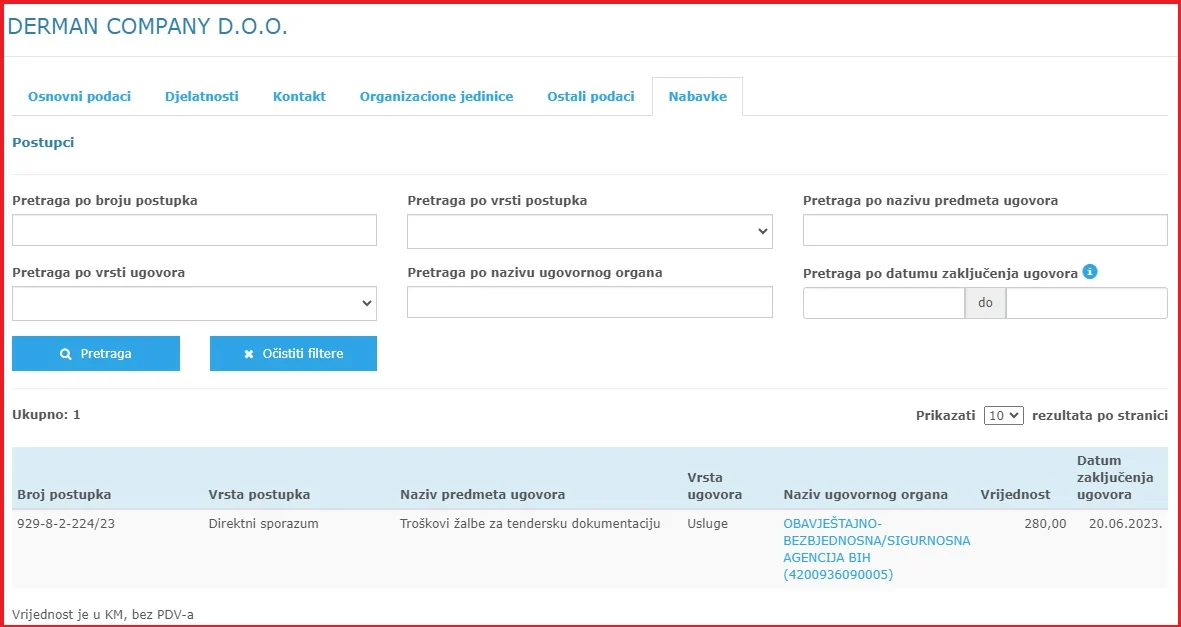Screen dimensions: 1181x627
Task: Open the Pretraga po vrsti ugovora dropdown
Action: click(x=194, y=303)
